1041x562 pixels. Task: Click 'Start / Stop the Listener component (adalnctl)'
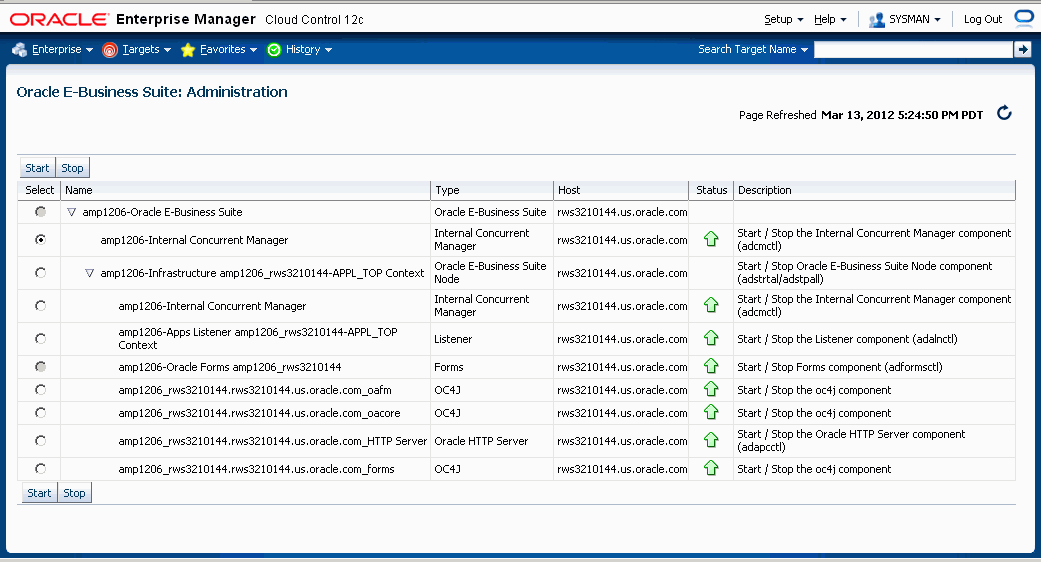tap(847, 339)
